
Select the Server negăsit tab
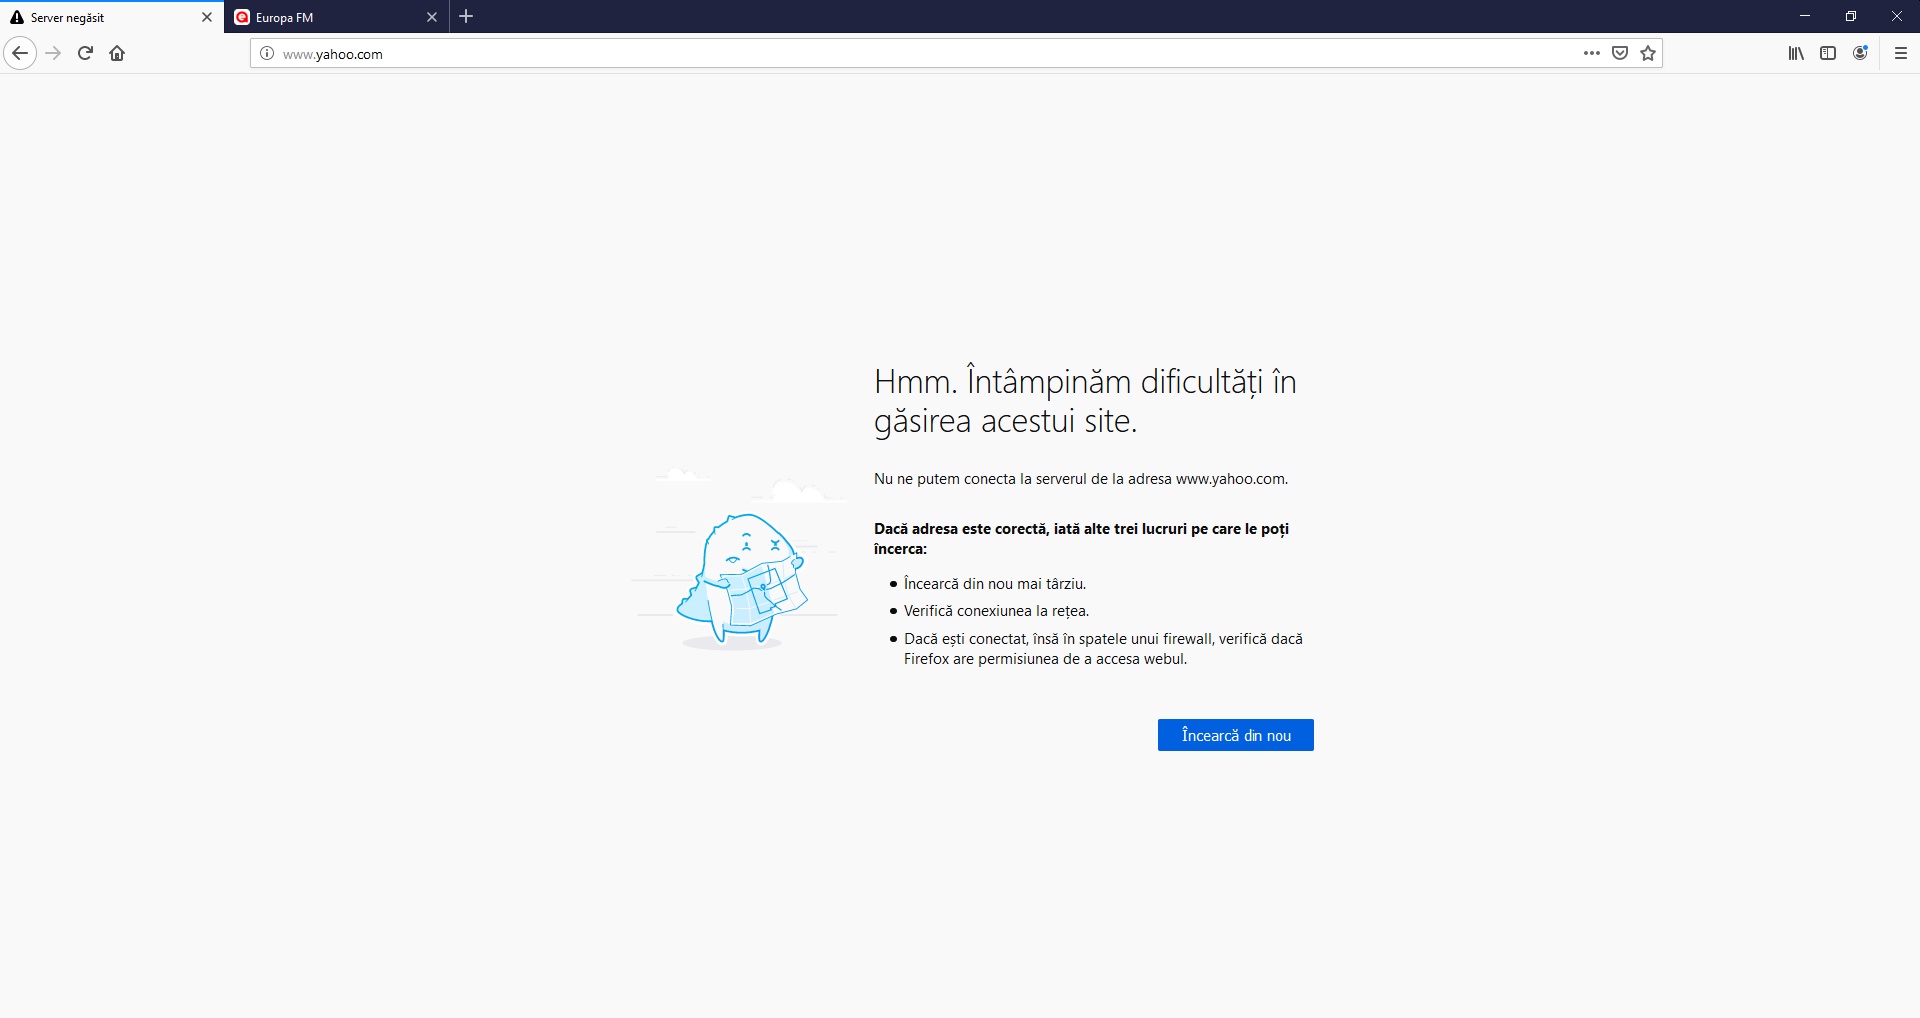point(100,17)
